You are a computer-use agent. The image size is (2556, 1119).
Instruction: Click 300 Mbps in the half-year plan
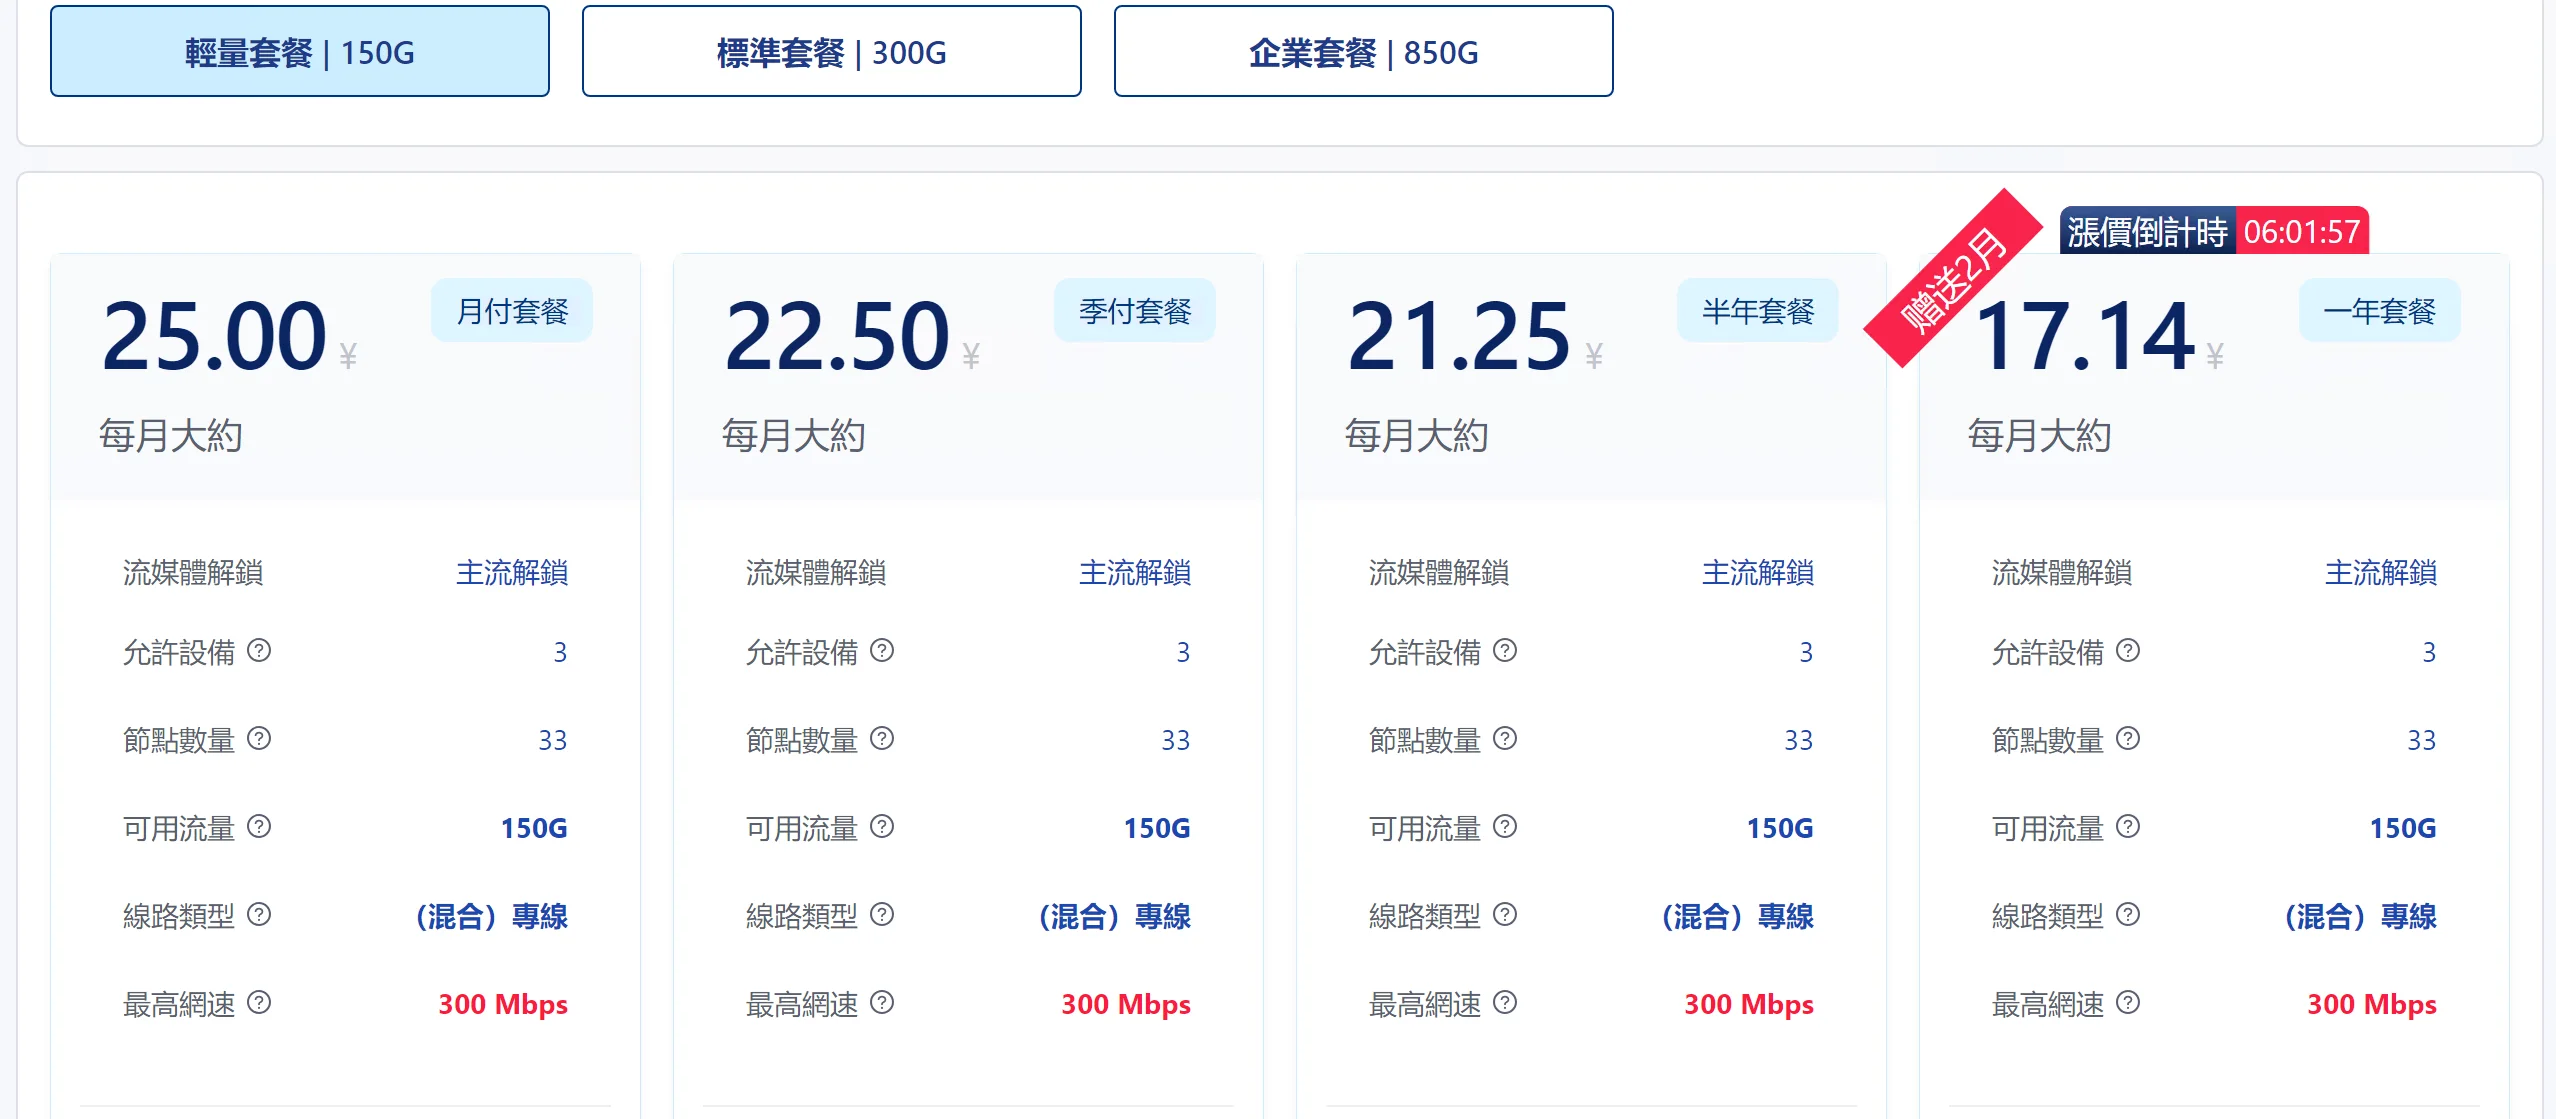1749,1004
